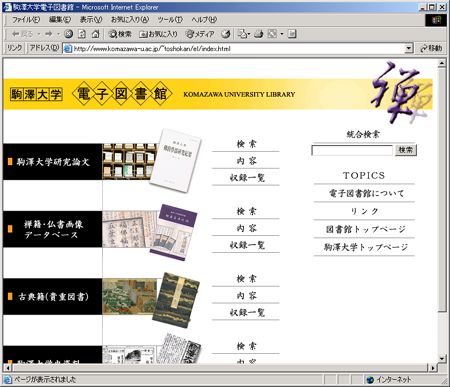
Task: Open the 図書館トップページ link
Action: pyautogui.click(x=366, y=229)
